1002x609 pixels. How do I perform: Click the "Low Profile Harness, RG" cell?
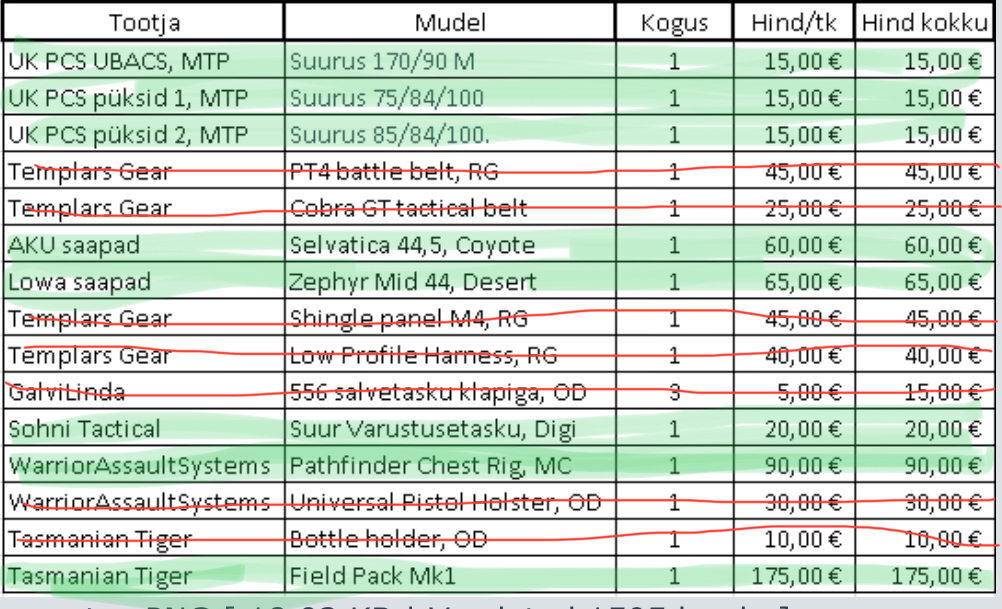(x=422, y=356)
